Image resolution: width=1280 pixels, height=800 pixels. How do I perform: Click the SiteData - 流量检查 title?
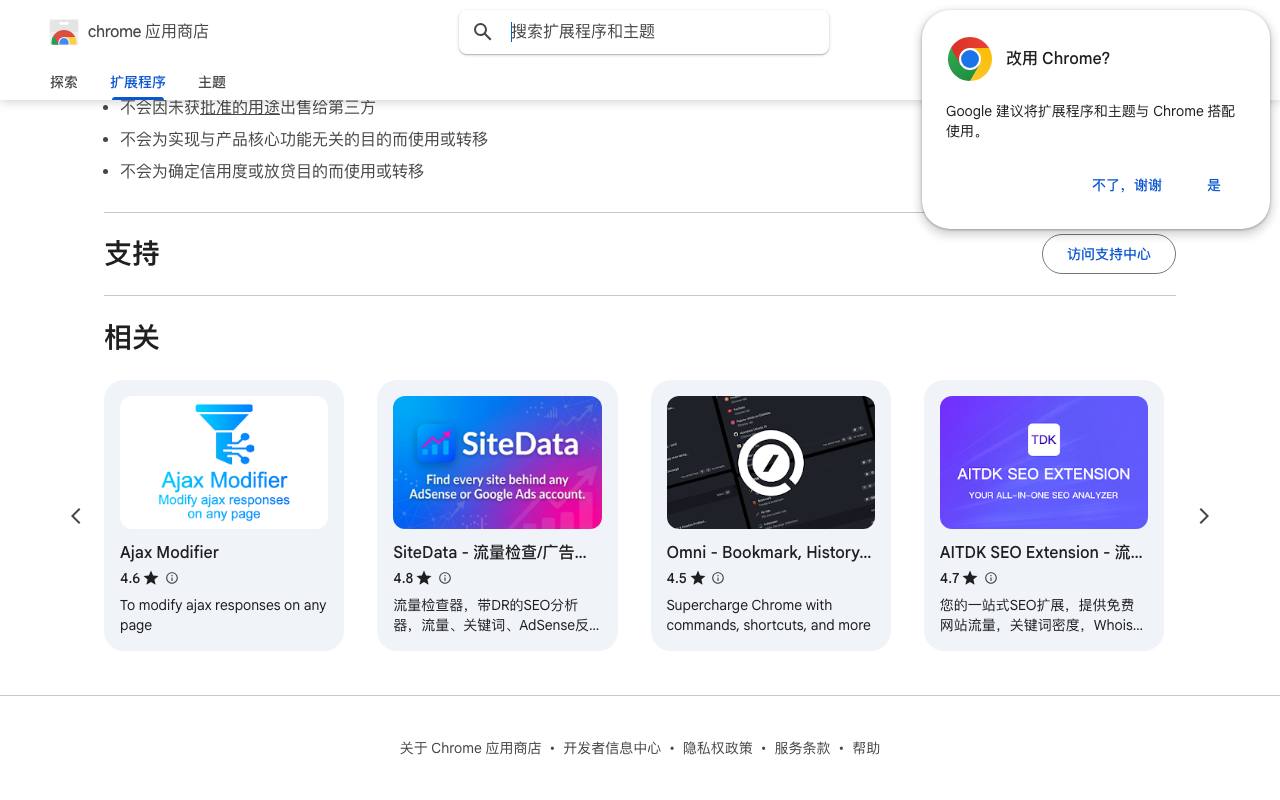[x=490, y=552]
